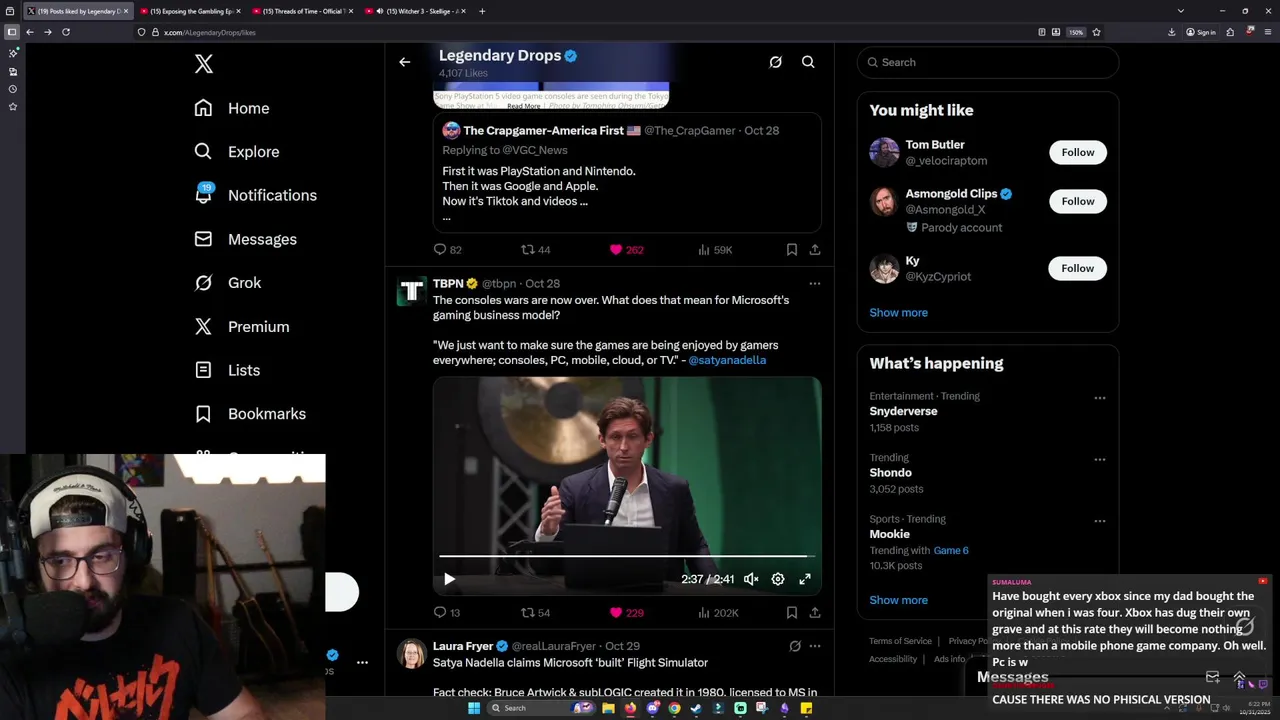Bookmark the TBPN post
This screenshot has width=1280, height=720.
[791, 613]
